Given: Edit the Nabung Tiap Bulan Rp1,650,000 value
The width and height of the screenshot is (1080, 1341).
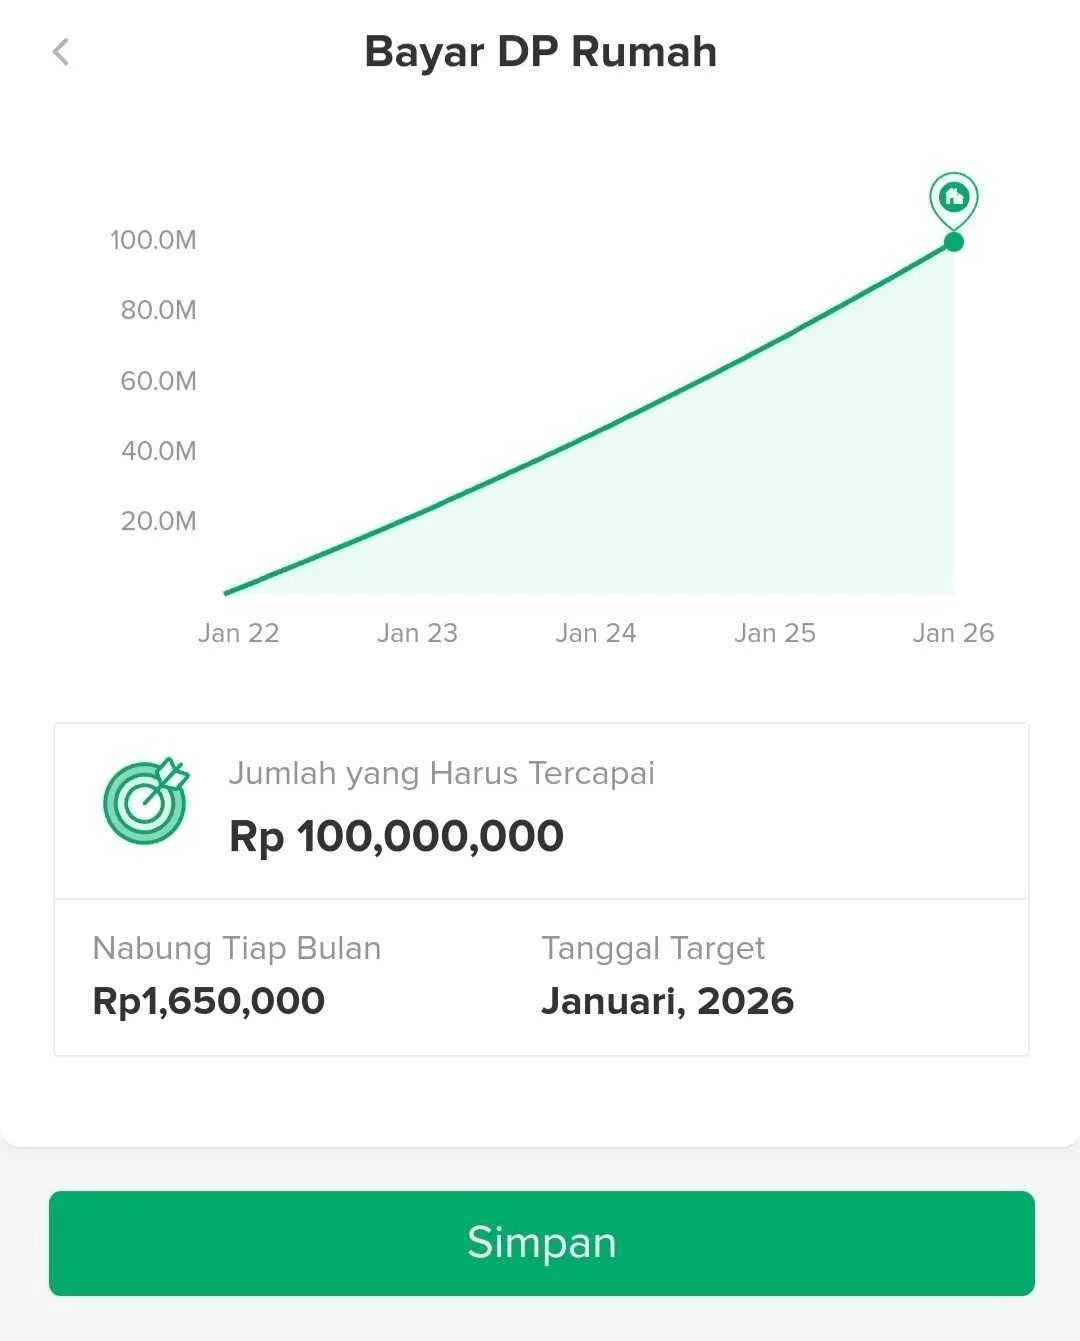Looking at the screenshot, I should 208,1001.
